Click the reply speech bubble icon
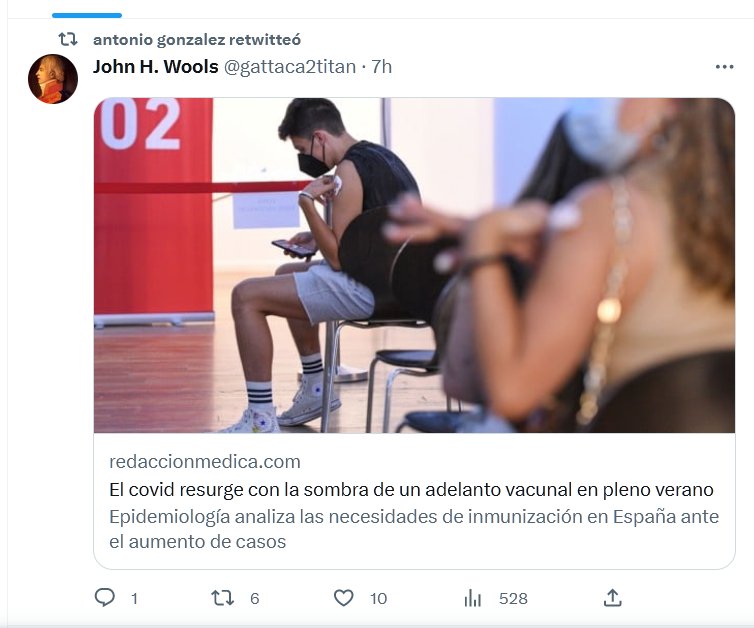Screen dimensions: 754x628 104,598
